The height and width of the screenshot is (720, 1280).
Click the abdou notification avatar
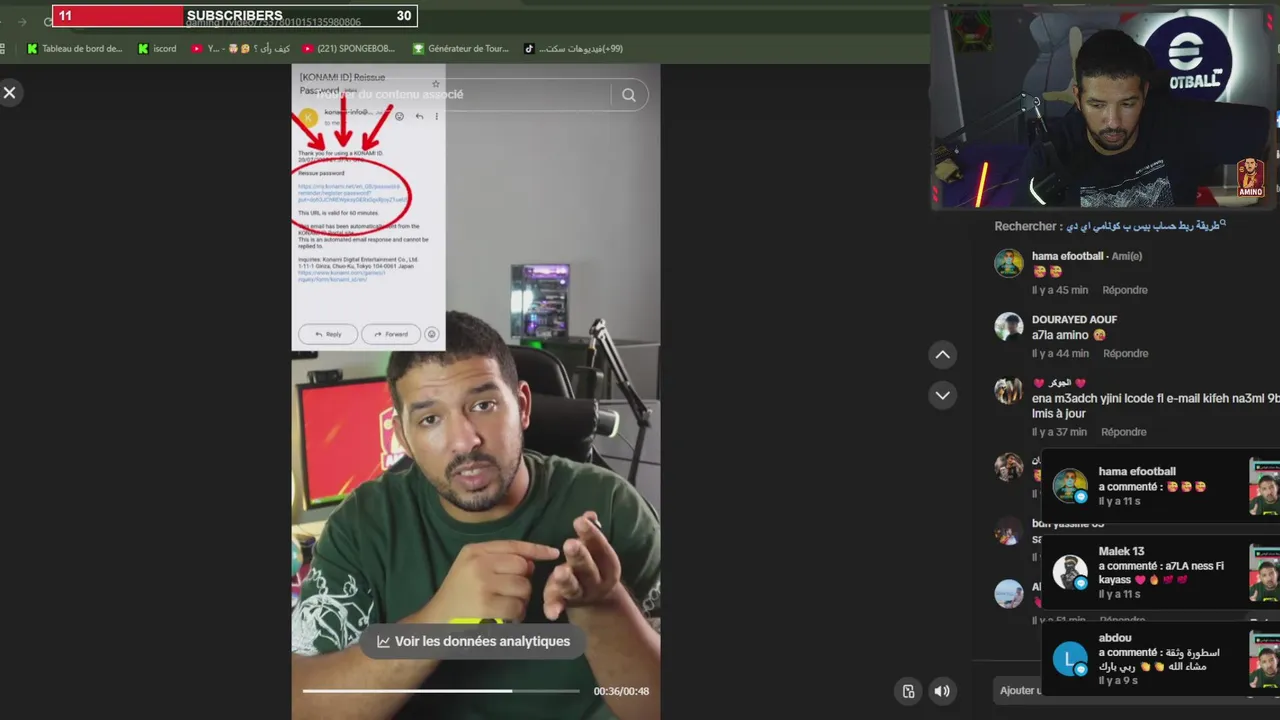pyautogui.click(x=1069, y=659)
